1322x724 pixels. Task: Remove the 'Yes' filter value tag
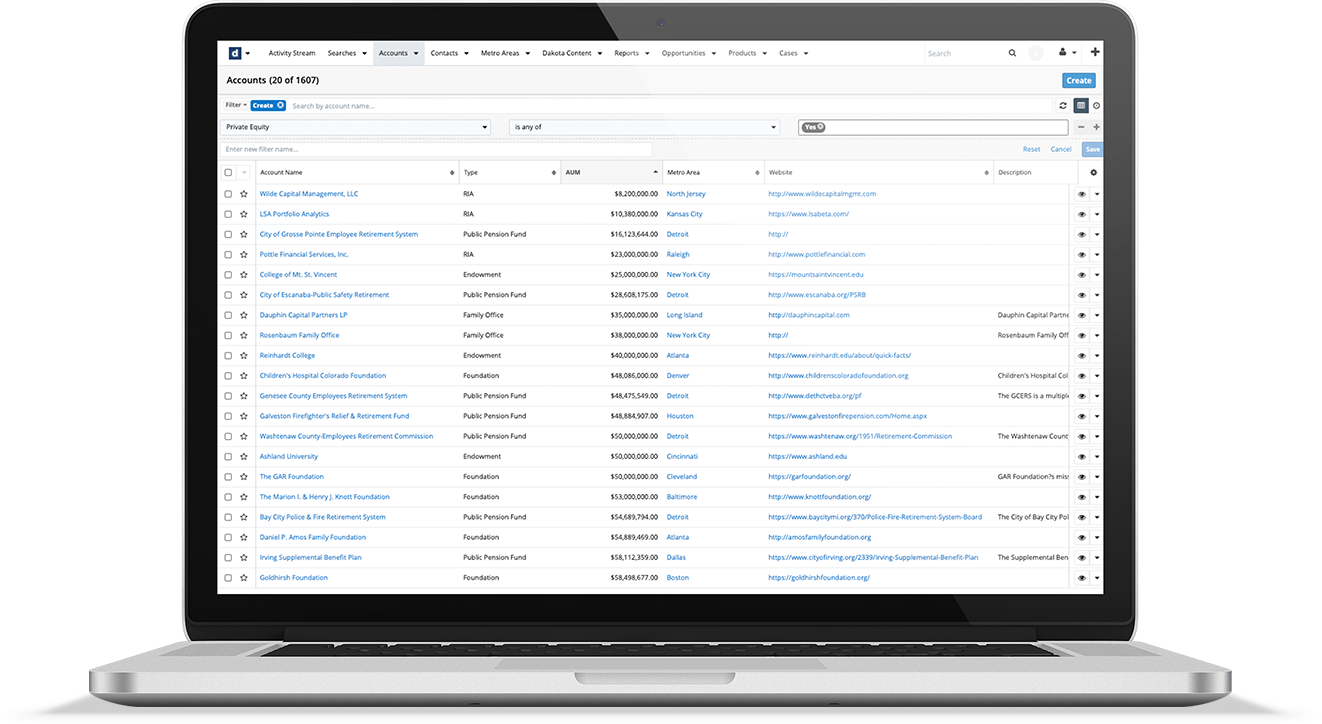820,127
